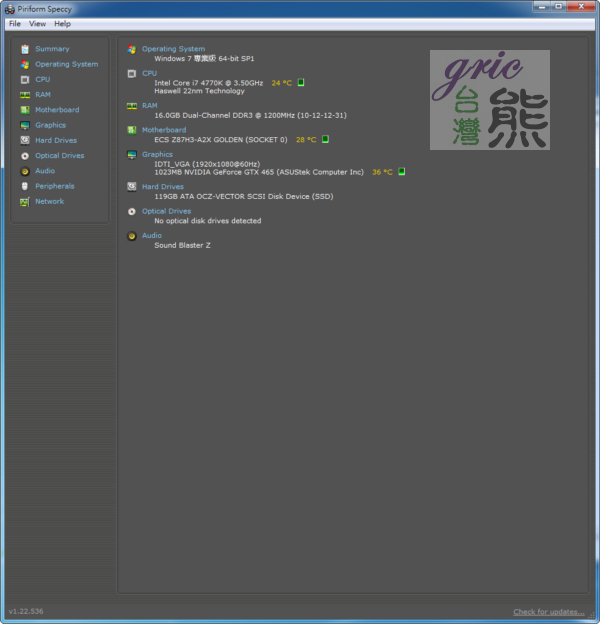The height and width of the screenshot is (624, 600).
Task: Click the Optical Drives disc icon in summary
Action: coord(132,212)
